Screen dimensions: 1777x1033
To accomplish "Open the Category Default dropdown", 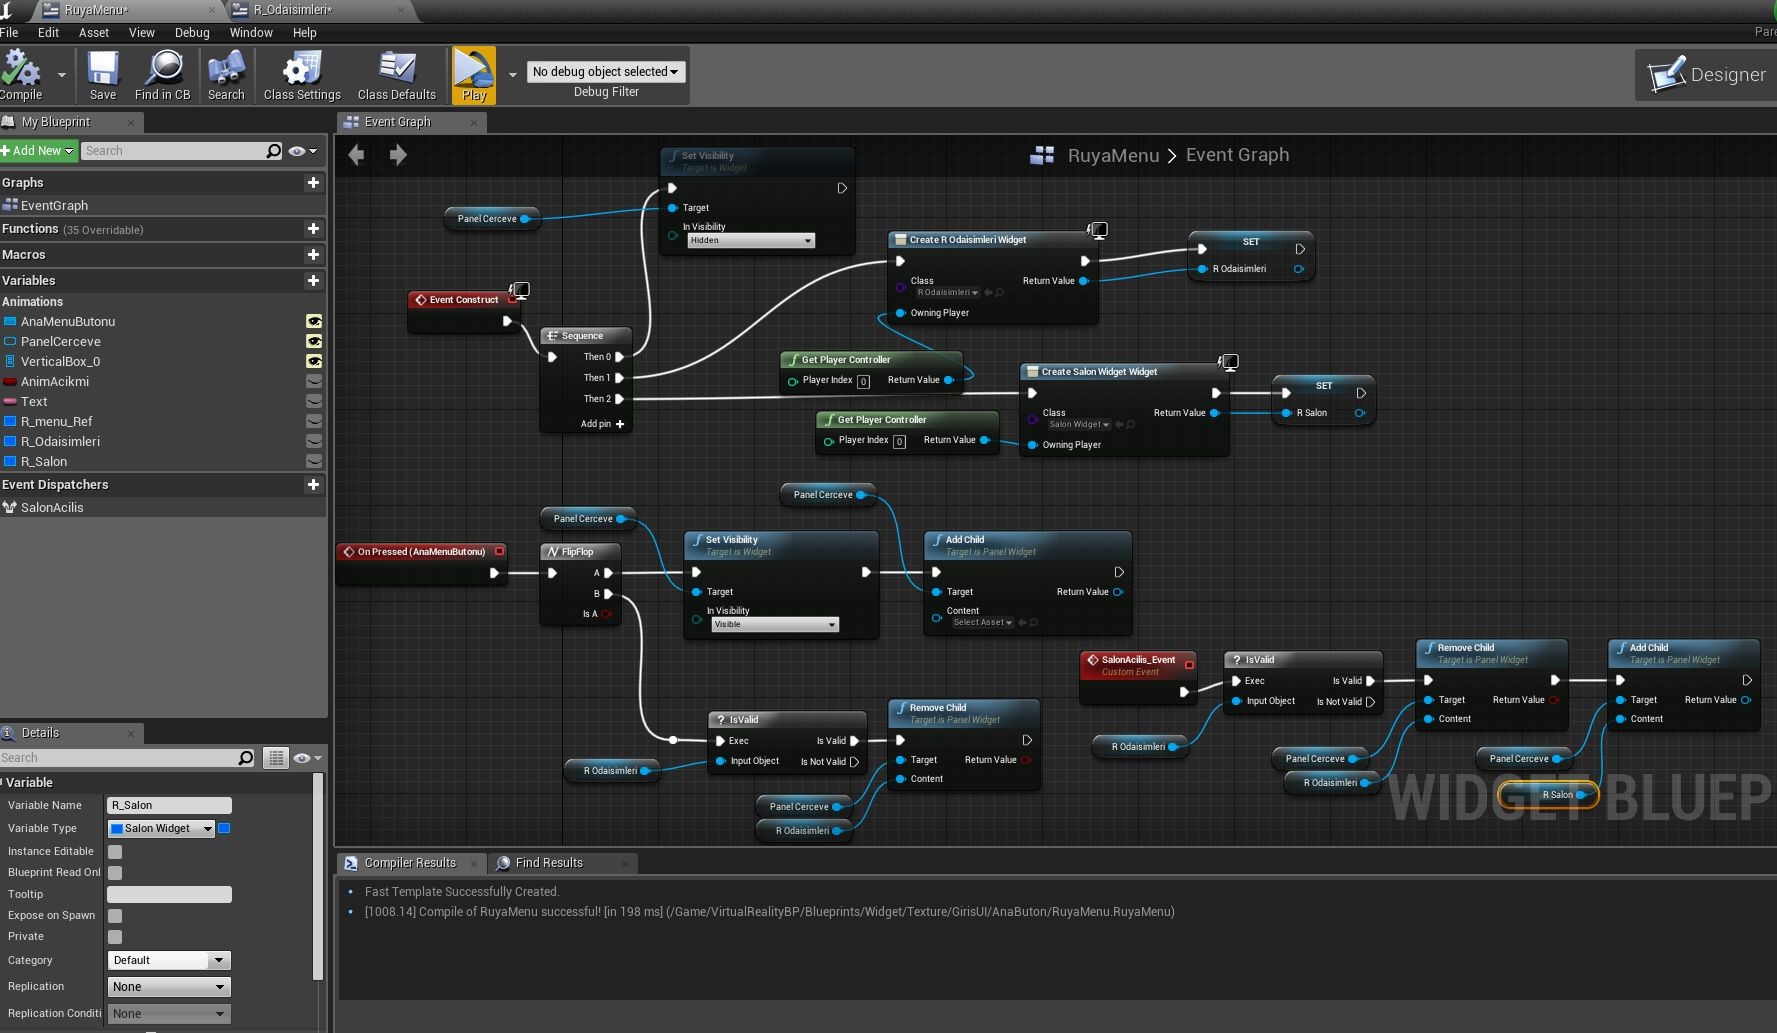I will (169, 960).
